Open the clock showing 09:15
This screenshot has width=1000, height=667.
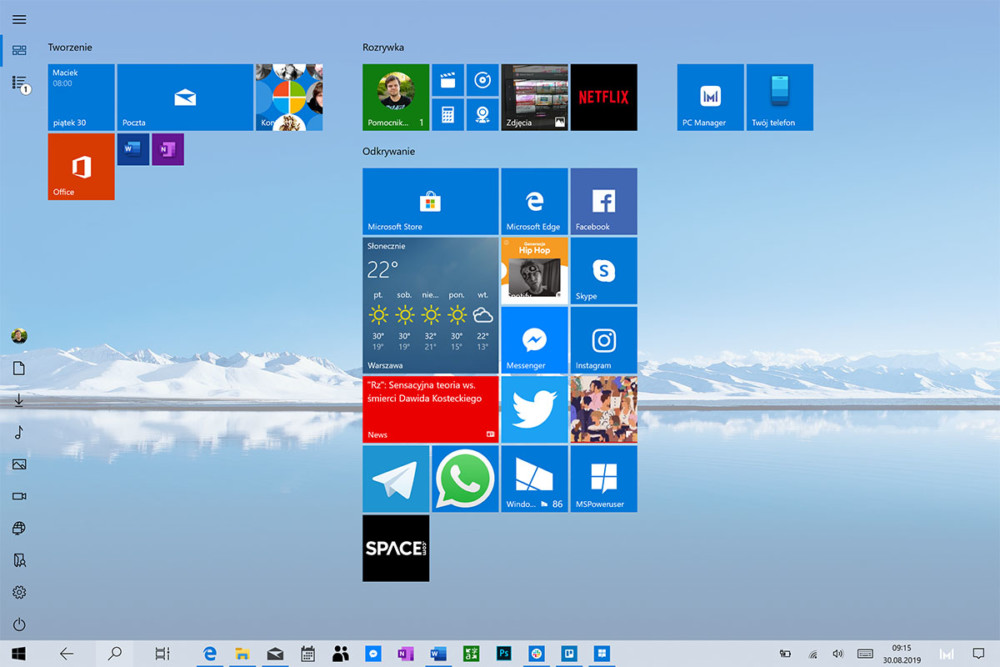(902, 654)
